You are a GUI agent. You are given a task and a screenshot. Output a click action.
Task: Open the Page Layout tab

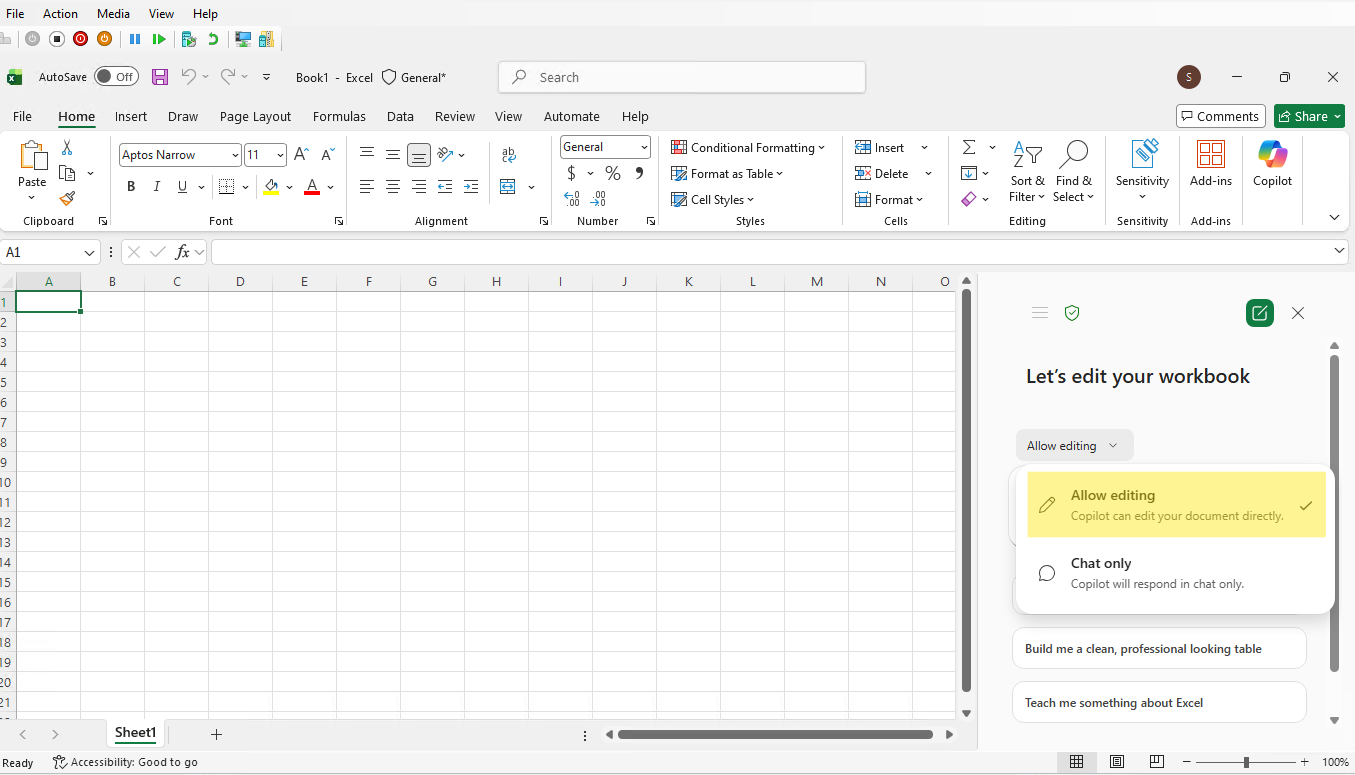(x=255, y=116)
